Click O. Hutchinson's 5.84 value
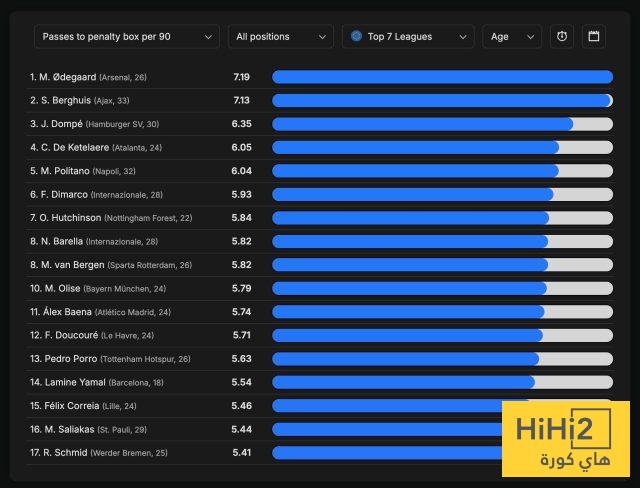This screenshot has height=488, width=640. pos(241,218)
